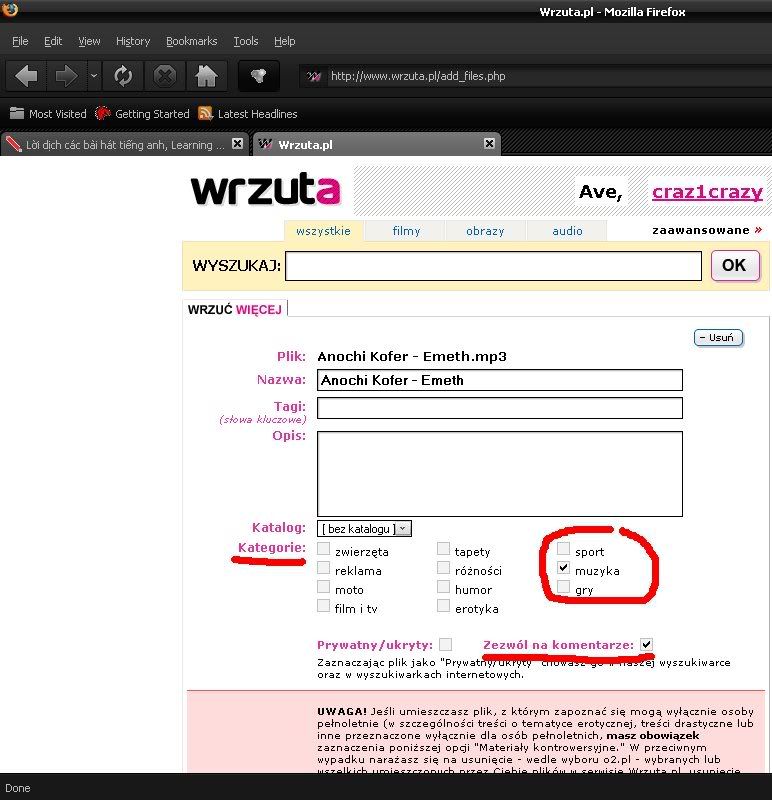Image resolution: width=772 pixels, height=800 pixels.
Task: Close the Wrzuta.pl tab
Action: pos(489,144)
